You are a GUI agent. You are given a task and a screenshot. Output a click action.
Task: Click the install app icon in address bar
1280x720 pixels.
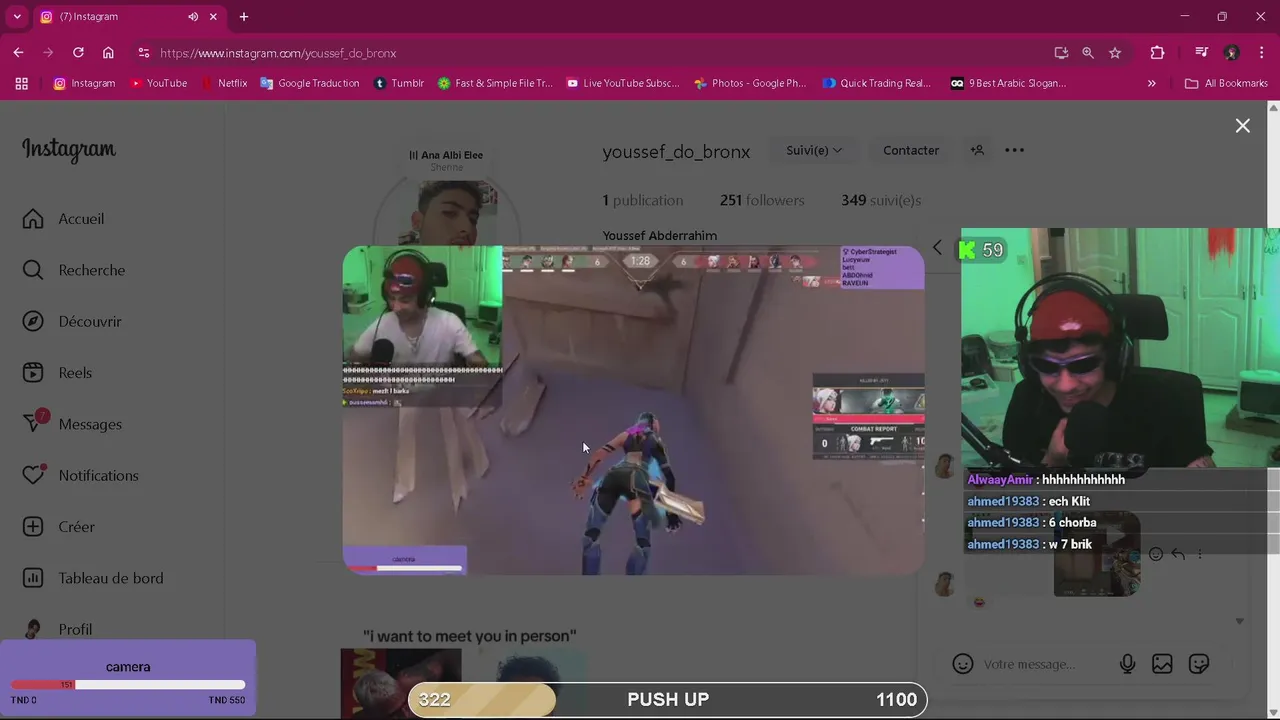(x=1061, y=53)
